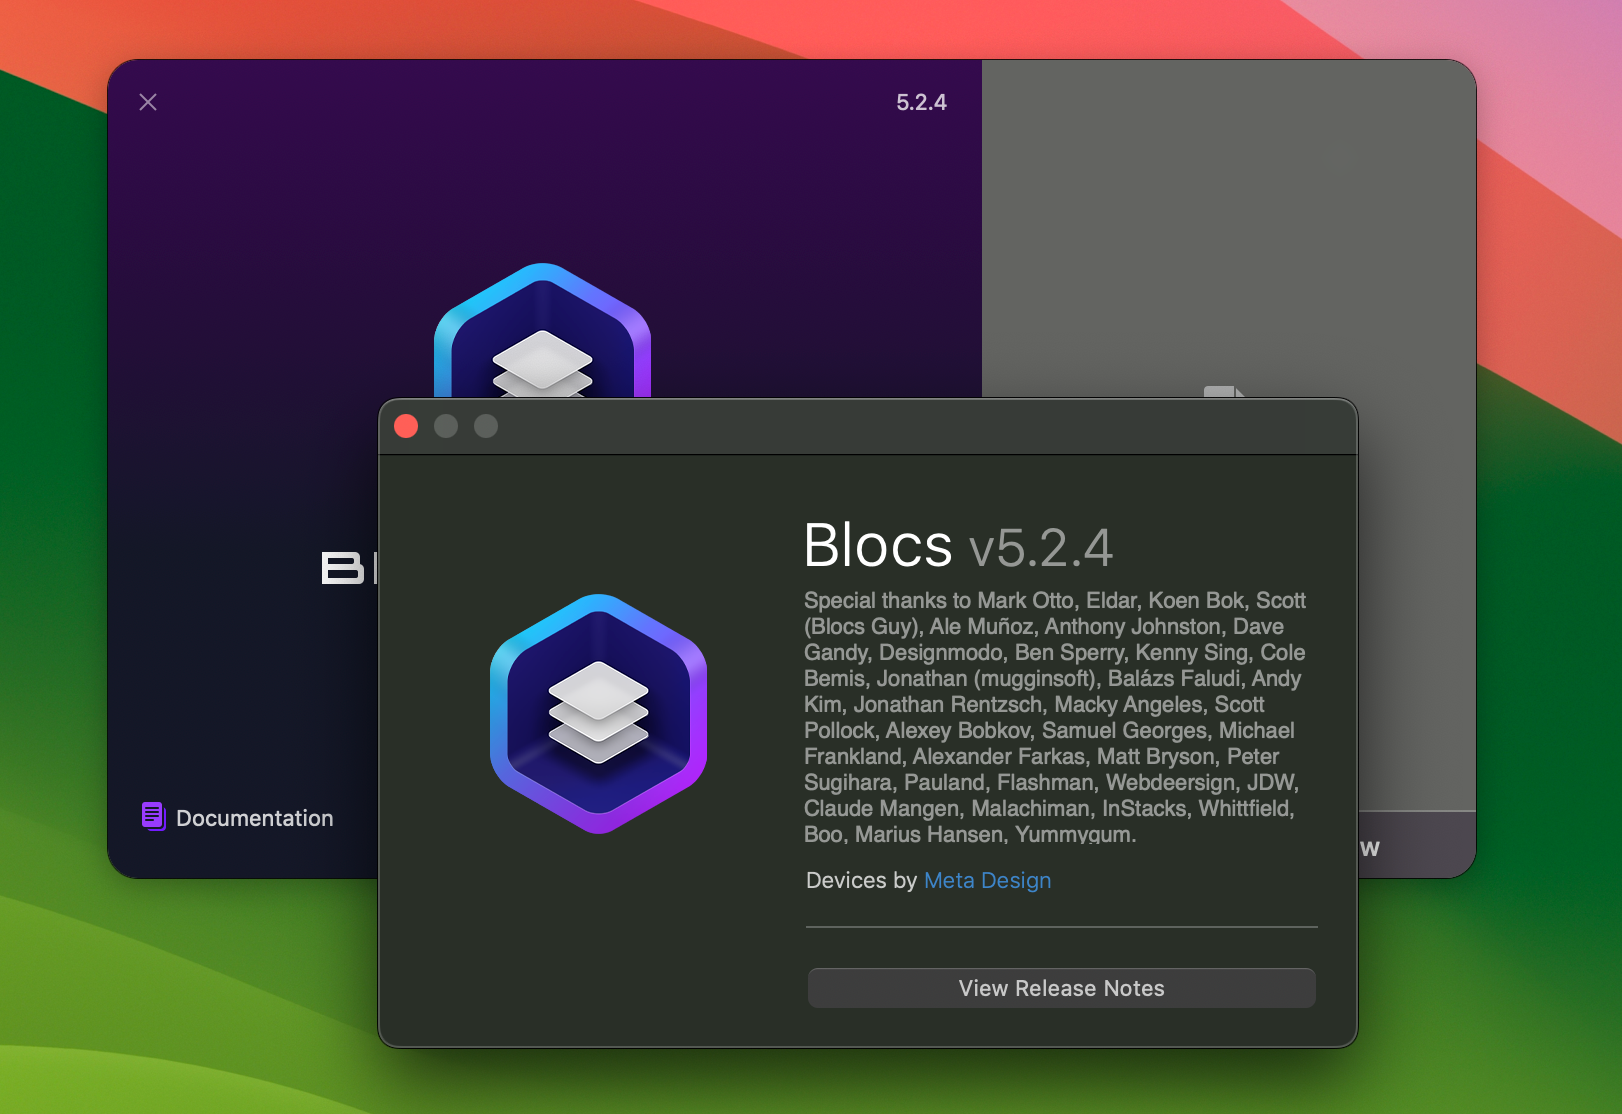The width and height of the screenshot is (1622, 1114).
Task: Click the View Release Notes button
Action: pos(1061,988)
